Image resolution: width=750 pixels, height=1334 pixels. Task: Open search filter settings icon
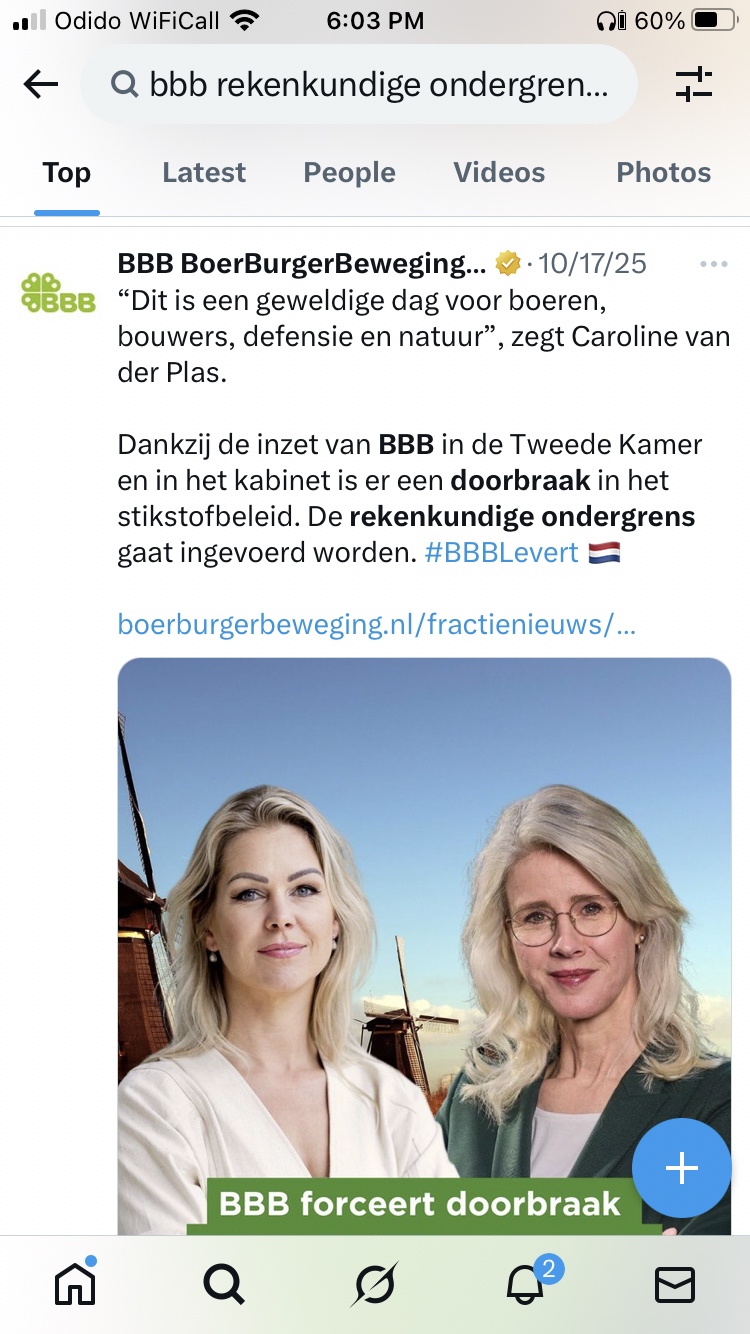pyautogui.click(x=694, y=85)
